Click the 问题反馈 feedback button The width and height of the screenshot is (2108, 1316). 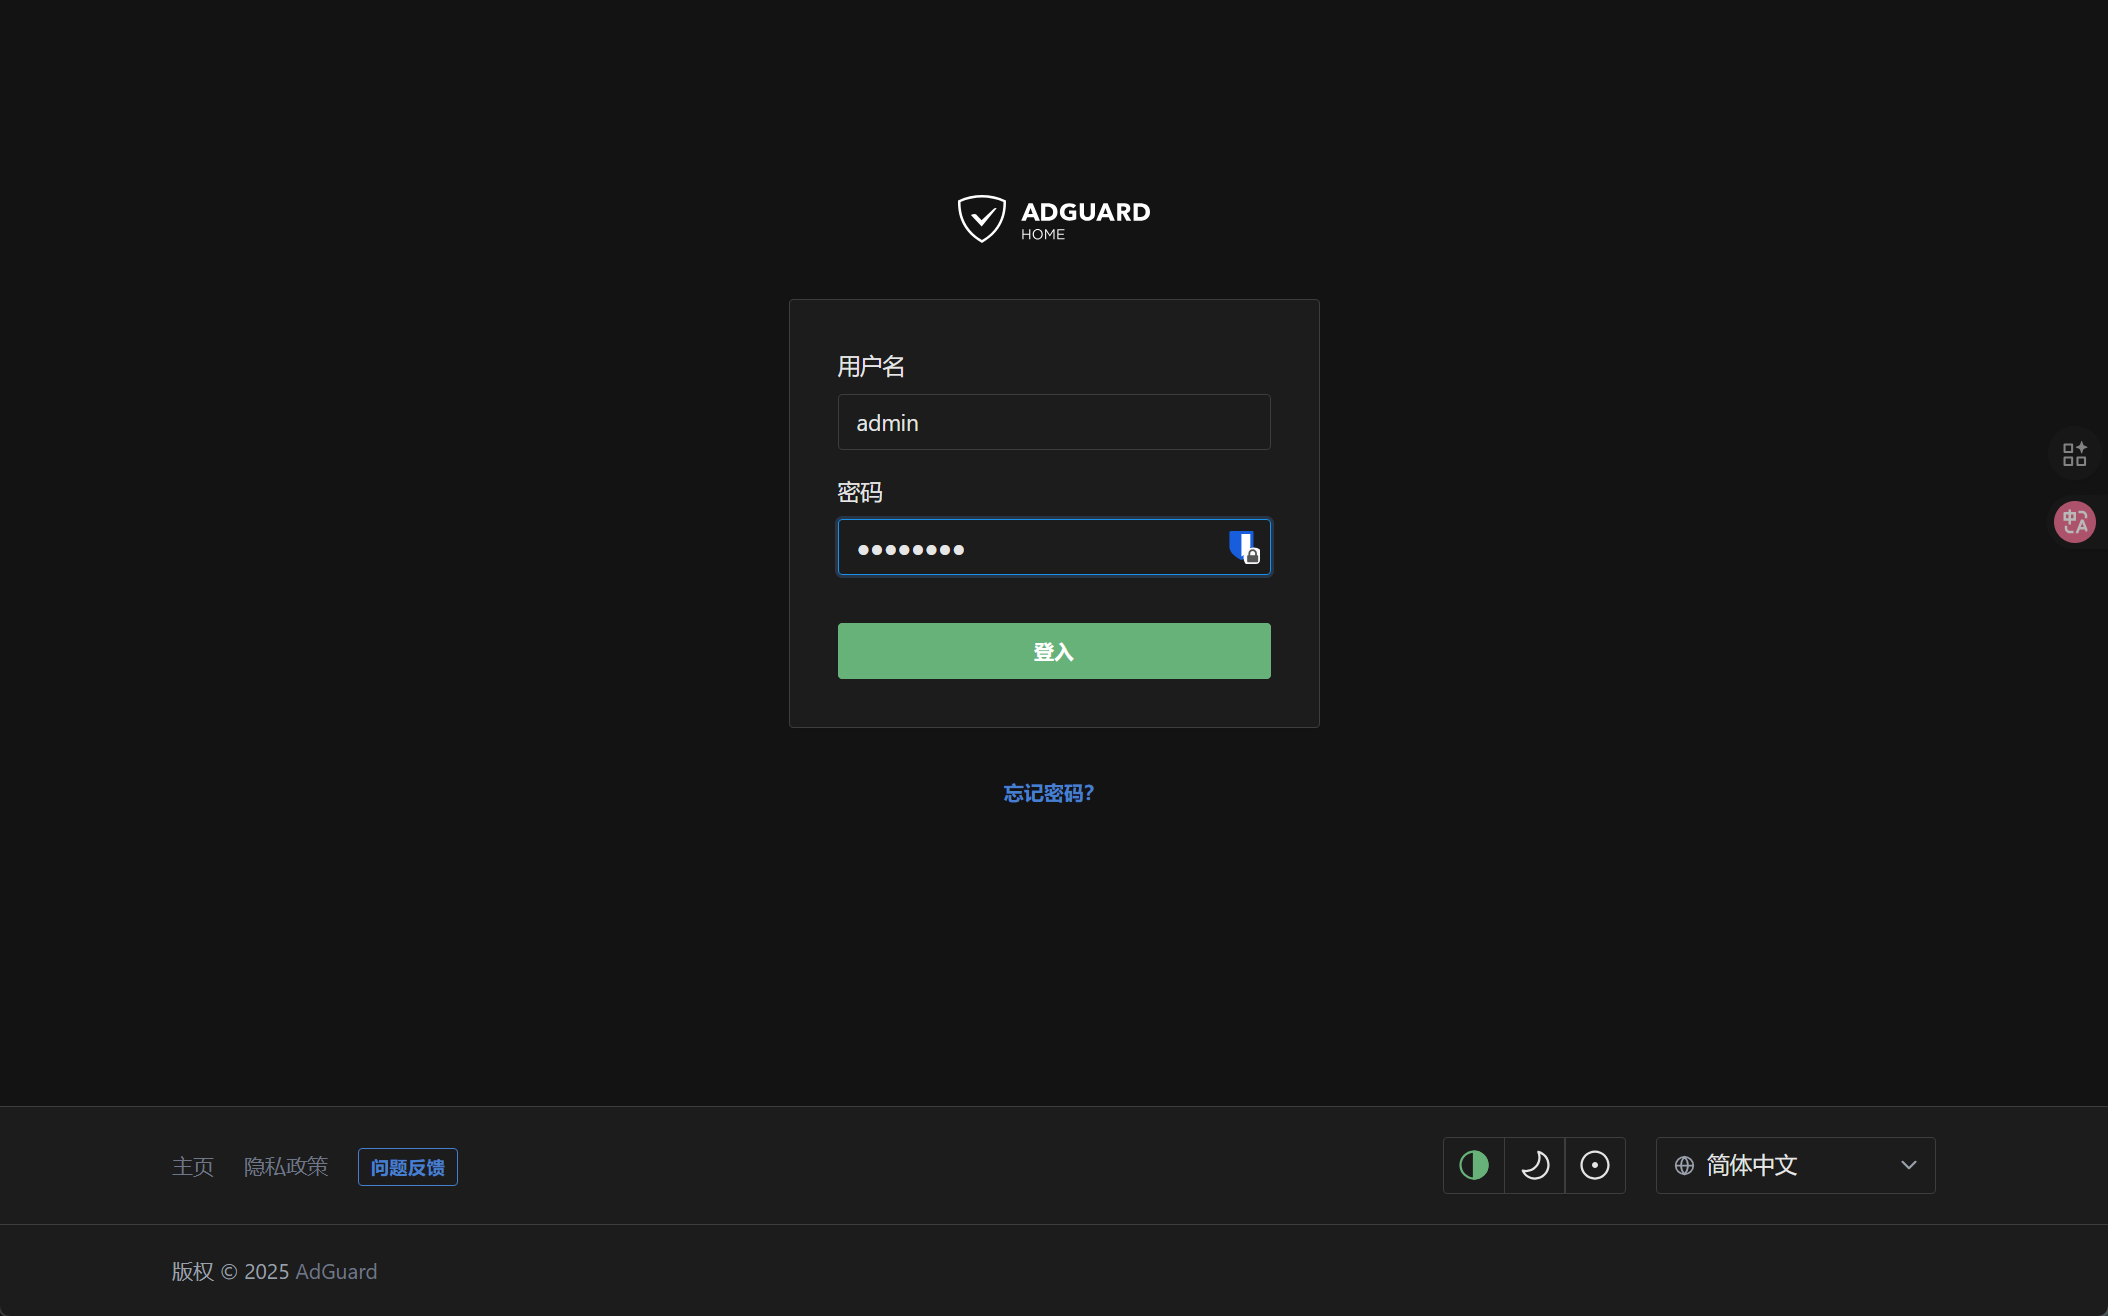407,1167
